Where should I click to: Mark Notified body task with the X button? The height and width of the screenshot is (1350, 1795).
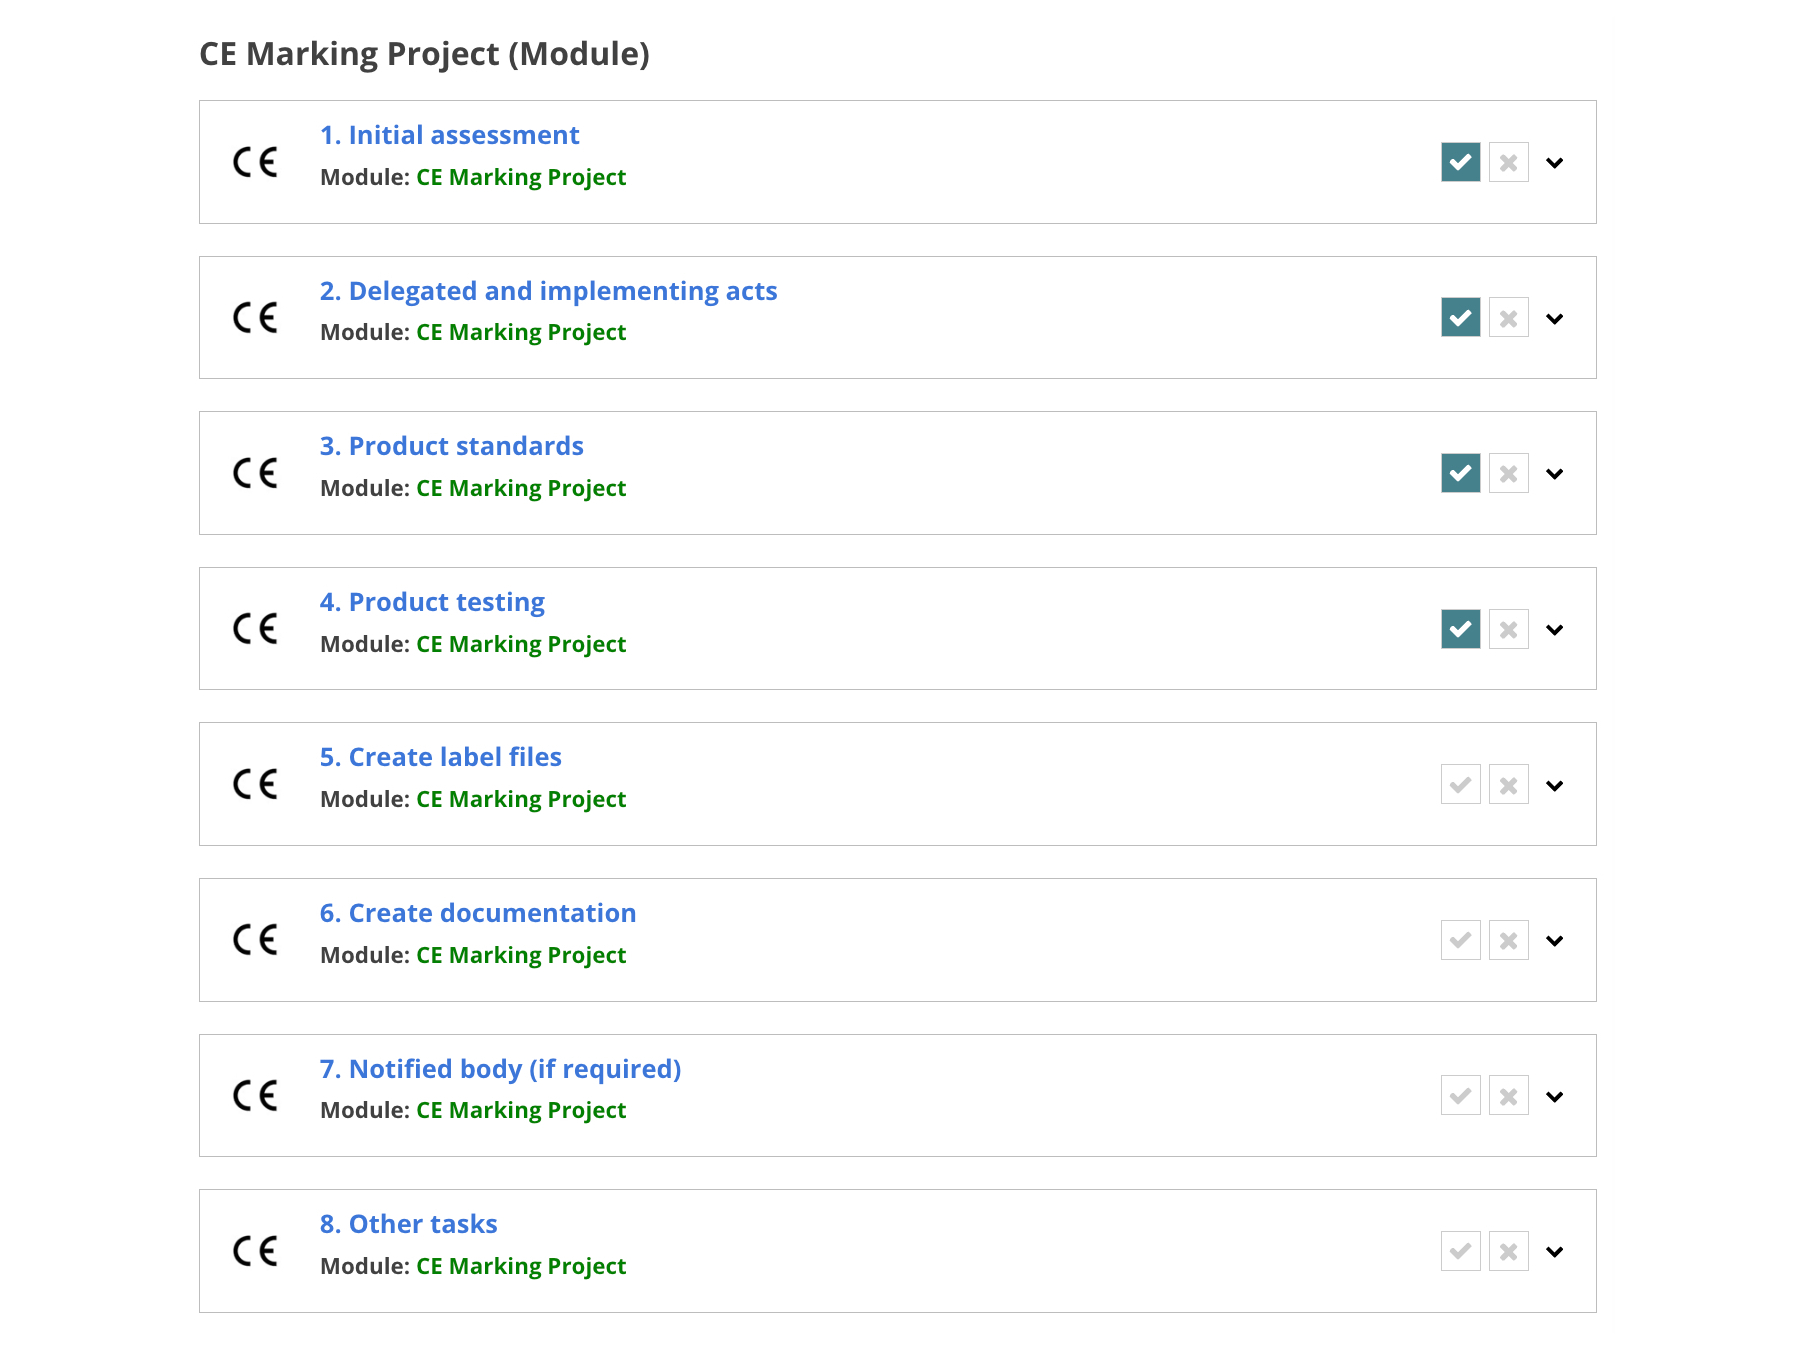(x=1509, y=1096)
